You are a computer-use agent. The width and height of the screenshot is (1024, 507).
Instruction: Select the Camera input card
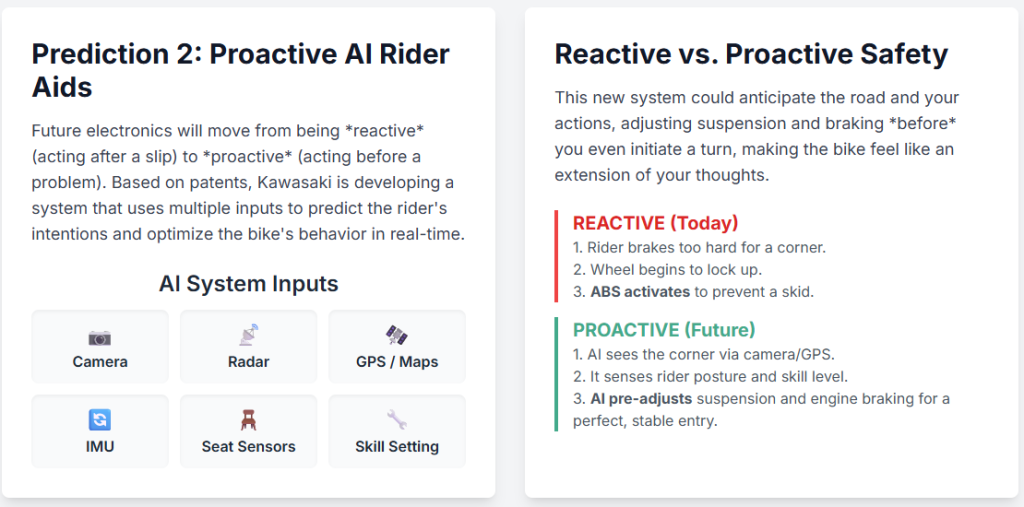100,347
